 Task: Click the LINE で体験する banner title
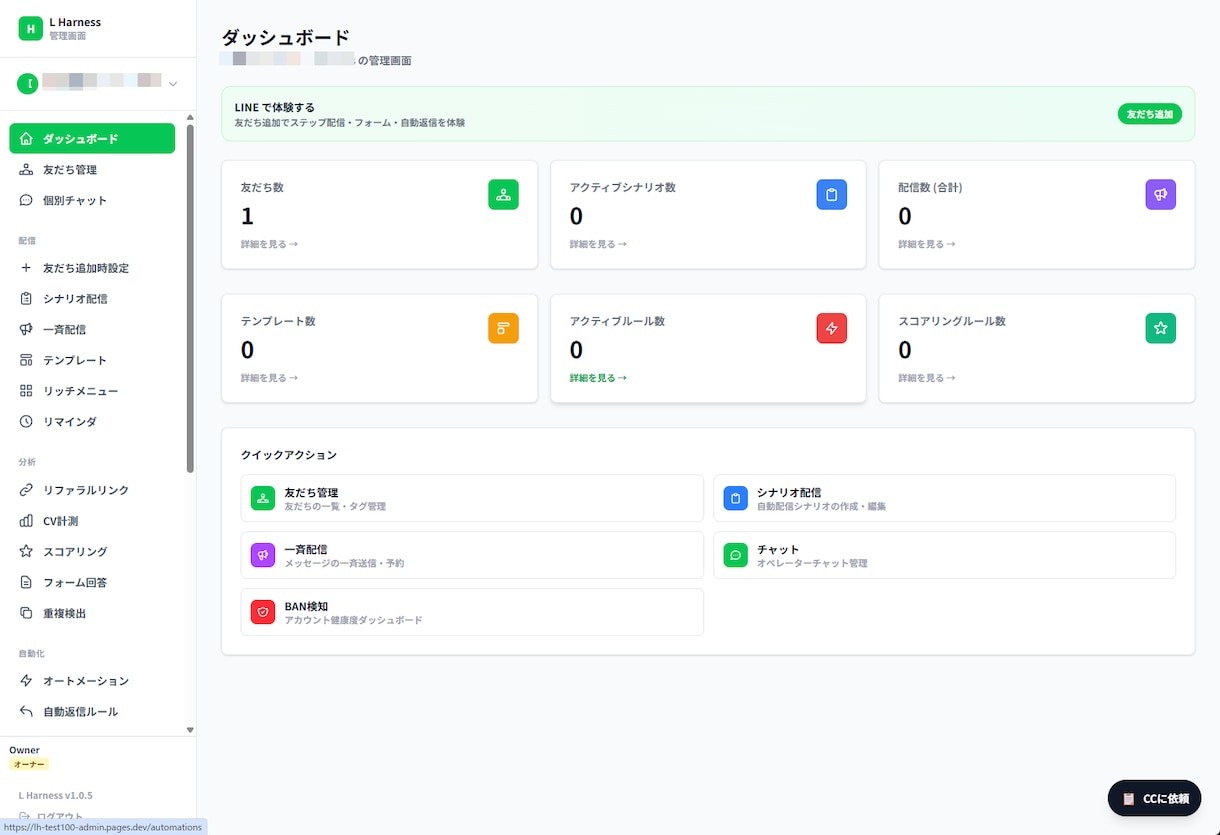pyautogui.click(x=275, y=107)
